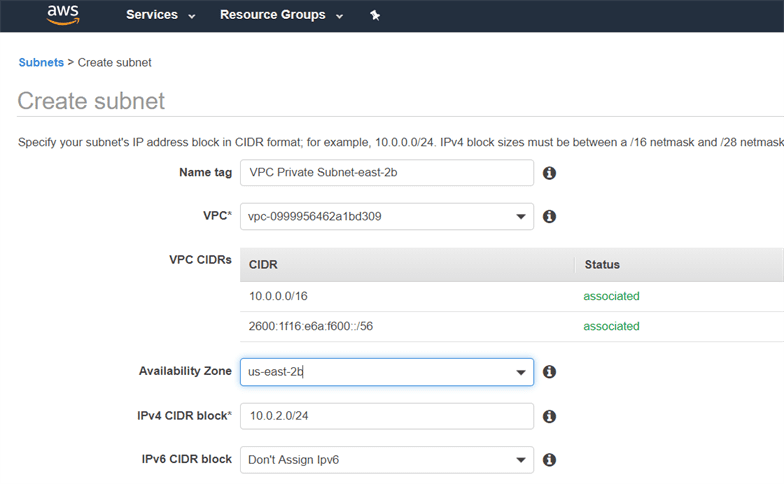The width and height of the screenshot is (784, 484).
Task: Click info icon next to IPv4 CIDR block
Action: (x=549, y=416)
